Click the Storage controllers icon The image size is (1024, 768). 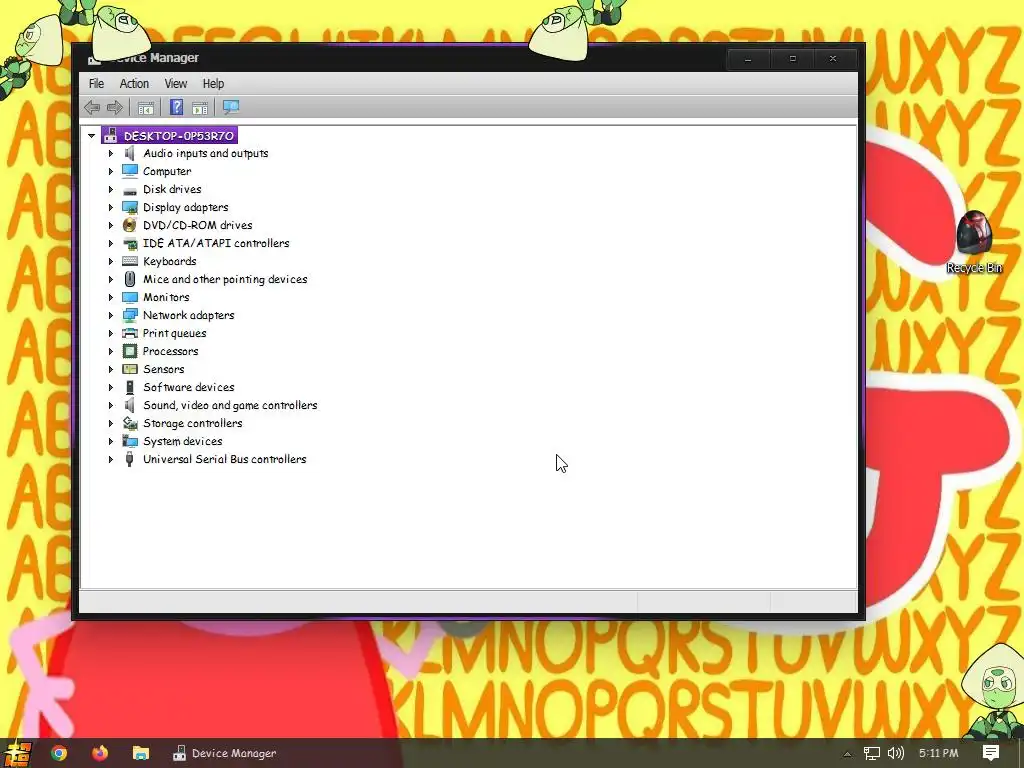pos(130,423)
